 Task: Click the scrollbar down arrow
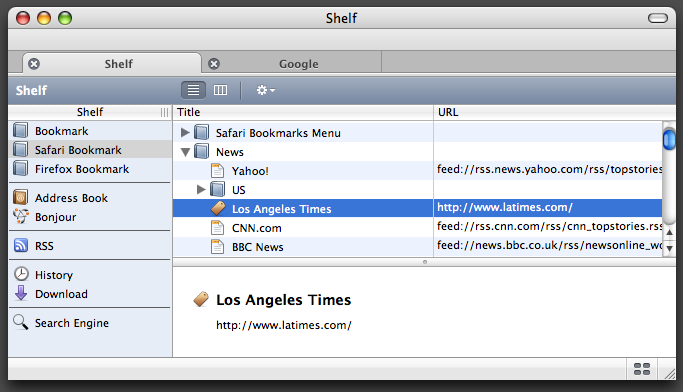point(669,248)
